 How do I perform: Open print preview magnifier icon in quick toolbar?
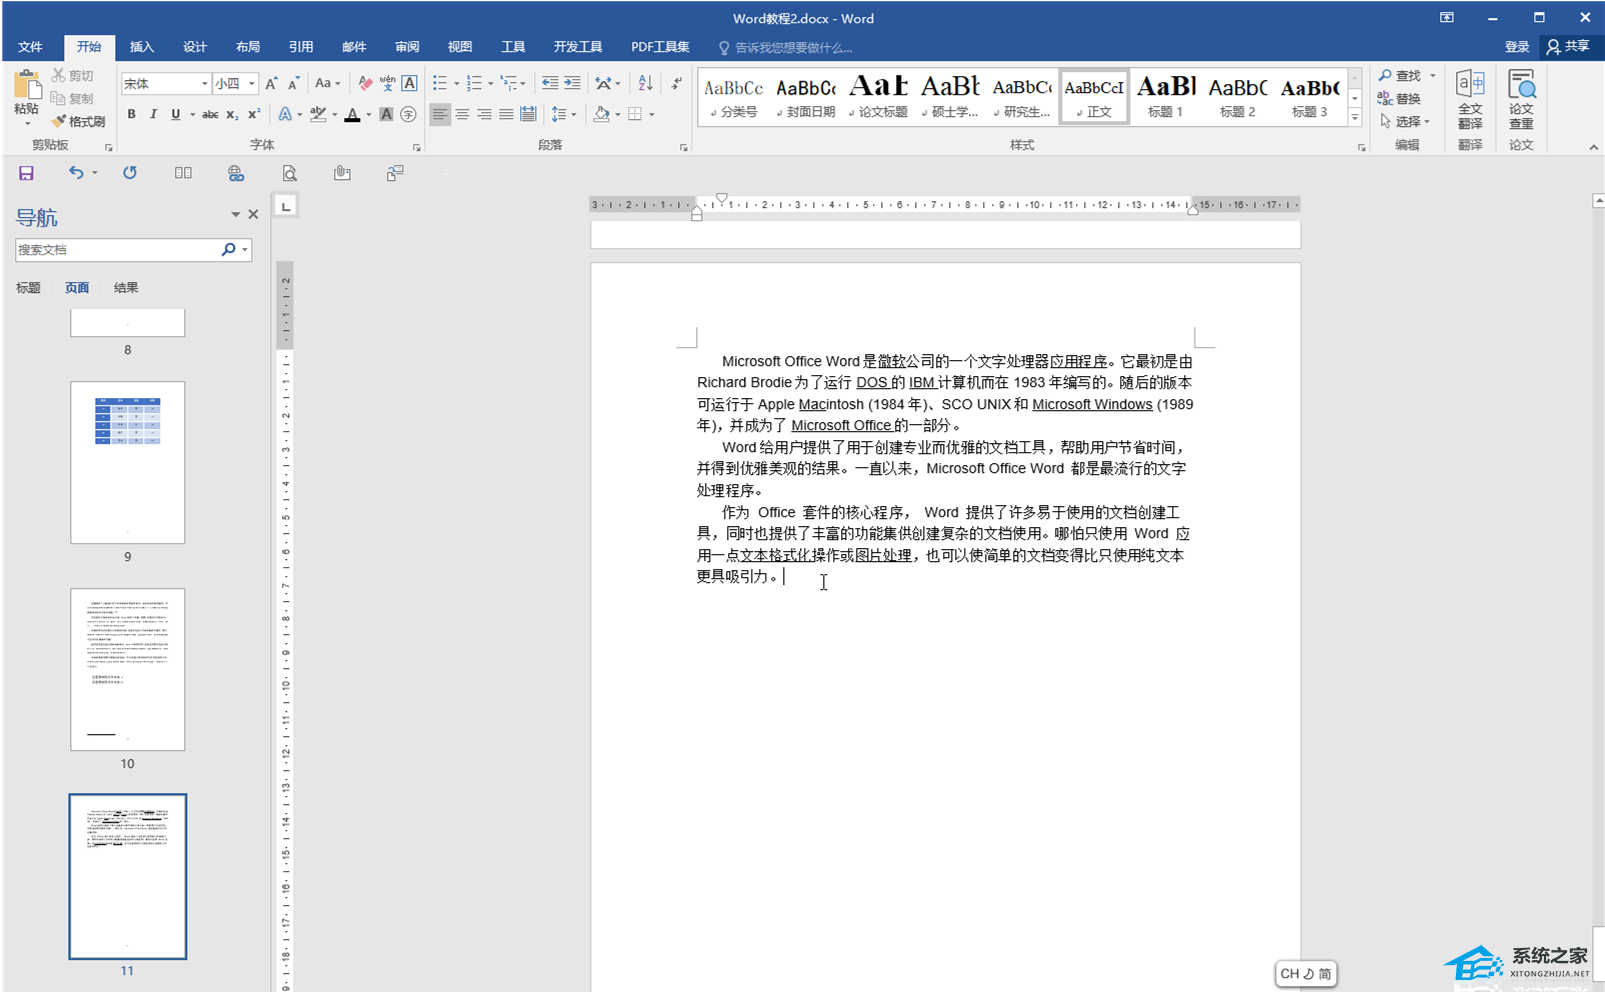click(289, 173)
